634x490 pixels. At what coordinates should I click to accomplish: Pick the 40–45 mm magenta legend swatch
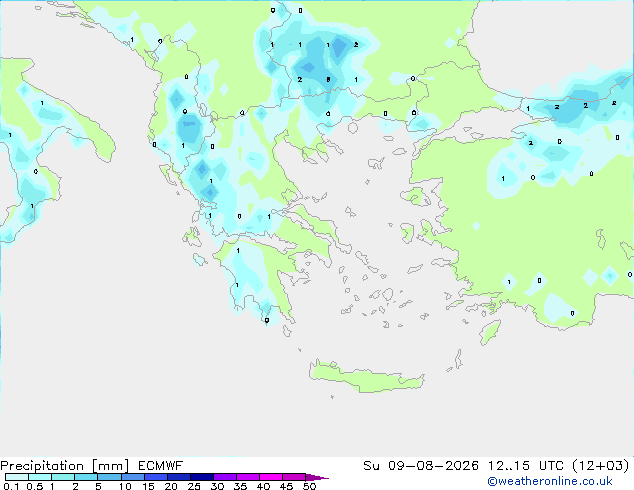271,477
